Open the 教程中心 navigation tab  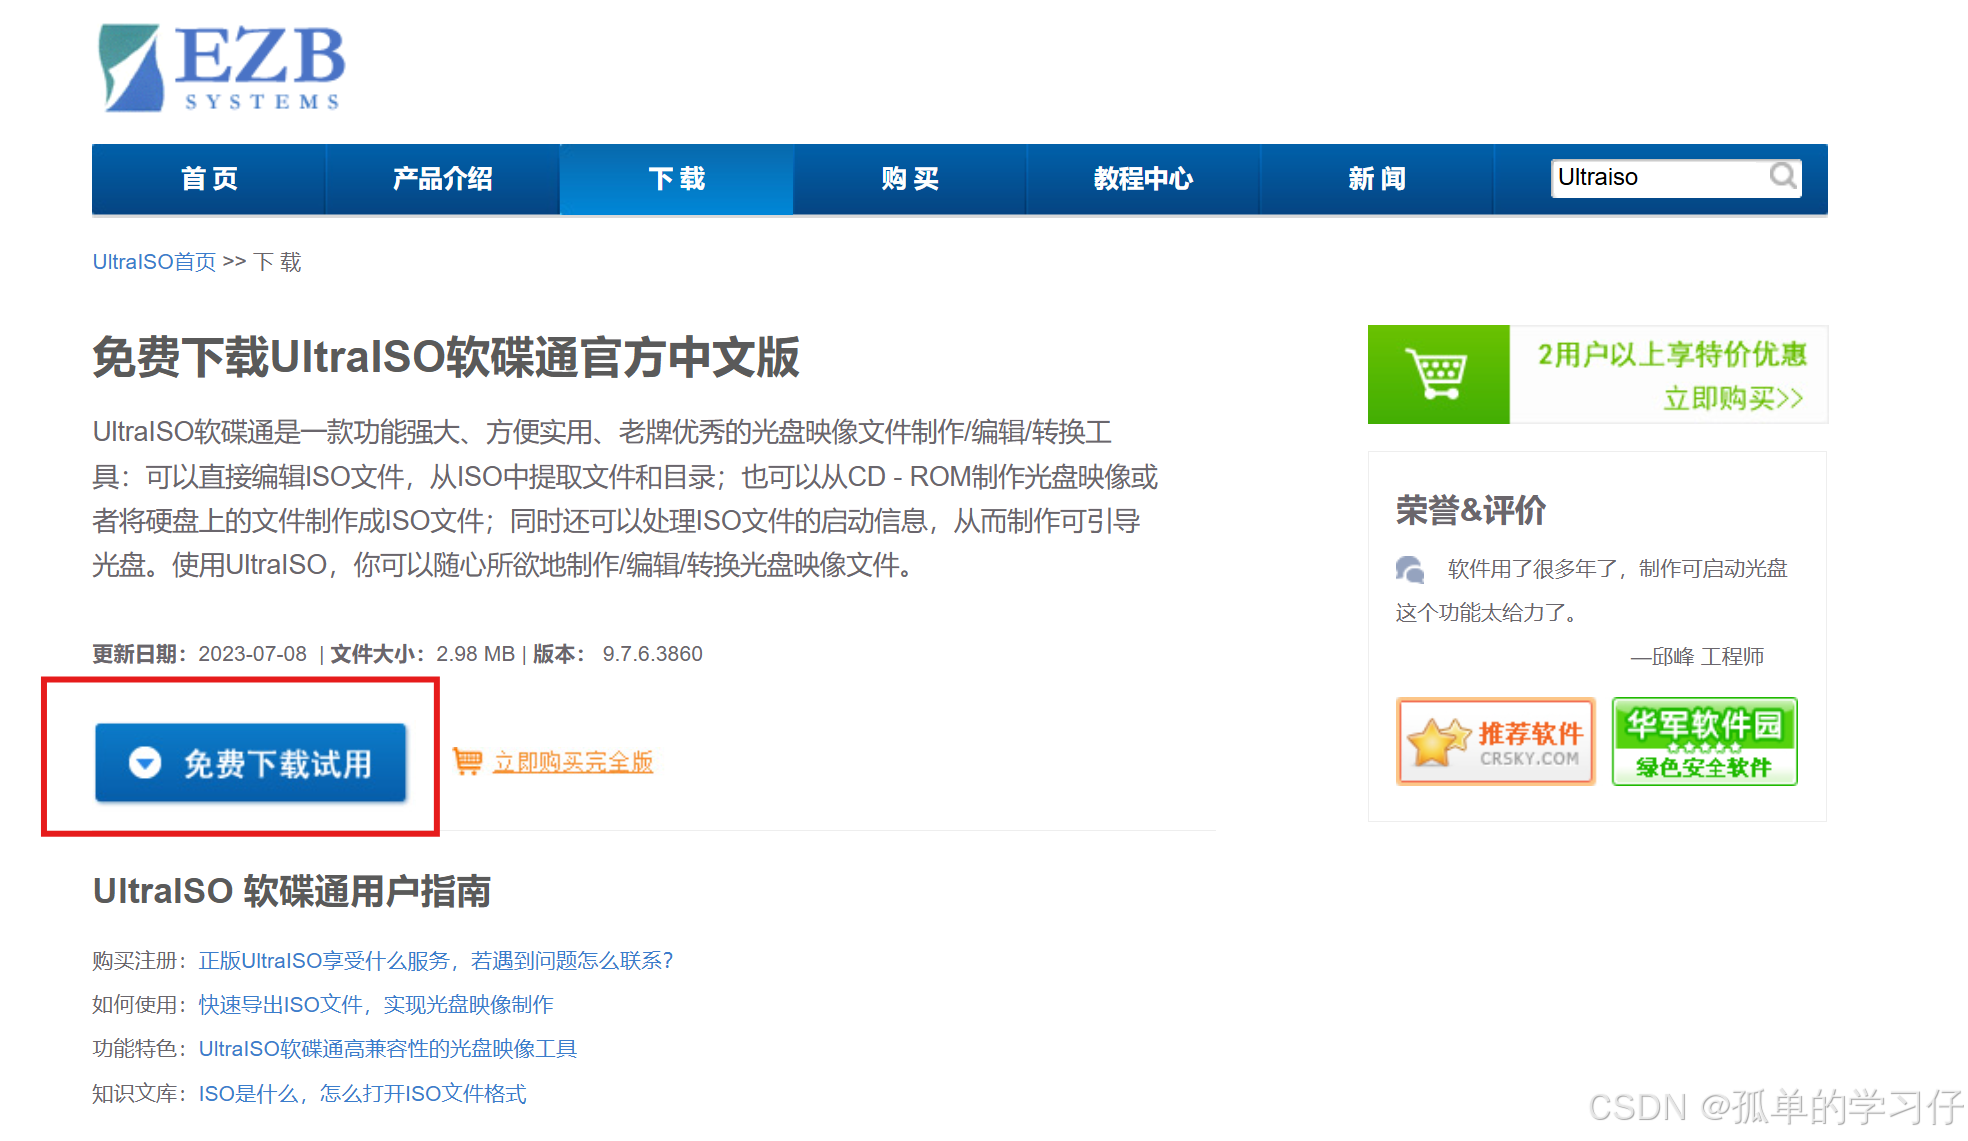click(x=1143, y=179)
